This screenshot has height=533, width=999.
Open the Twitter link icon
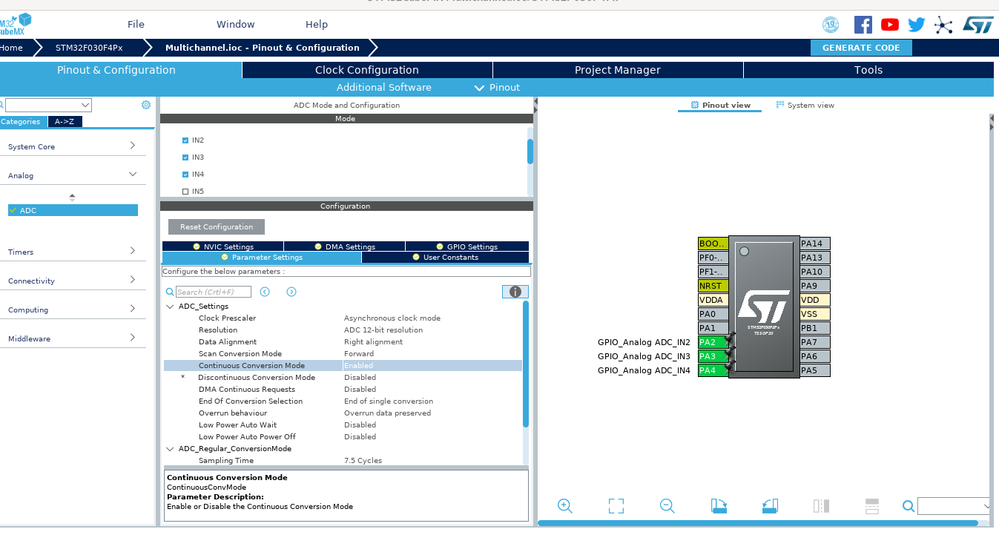(x=916, y=25)
